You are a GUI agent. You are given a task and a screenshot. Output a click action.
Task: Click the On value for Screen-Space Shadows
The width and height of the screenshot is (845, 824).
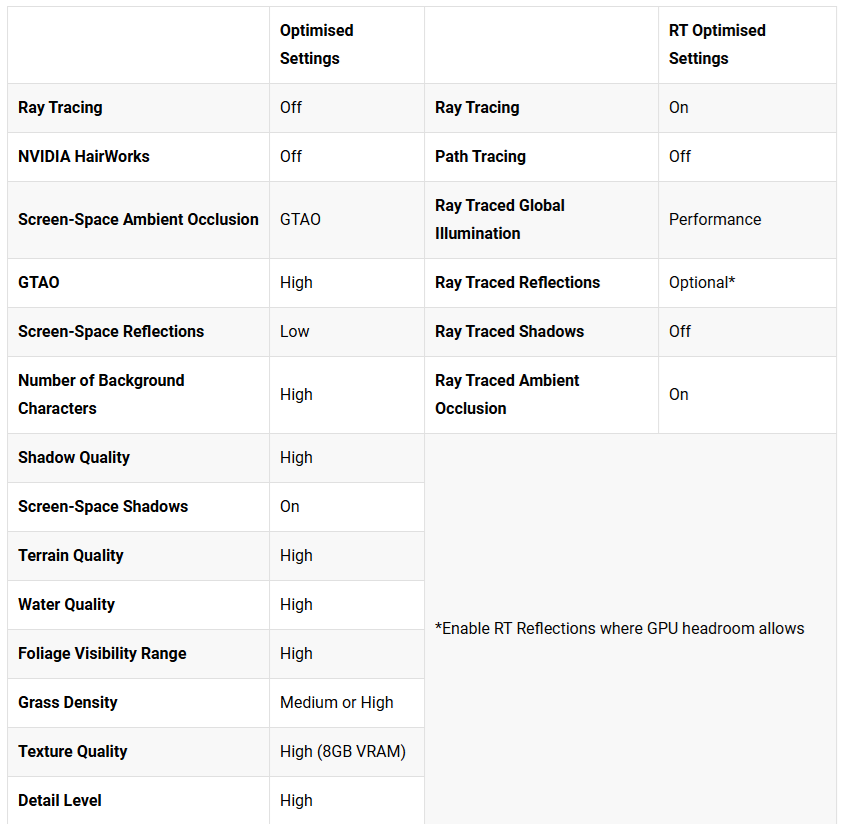(289, 507)
